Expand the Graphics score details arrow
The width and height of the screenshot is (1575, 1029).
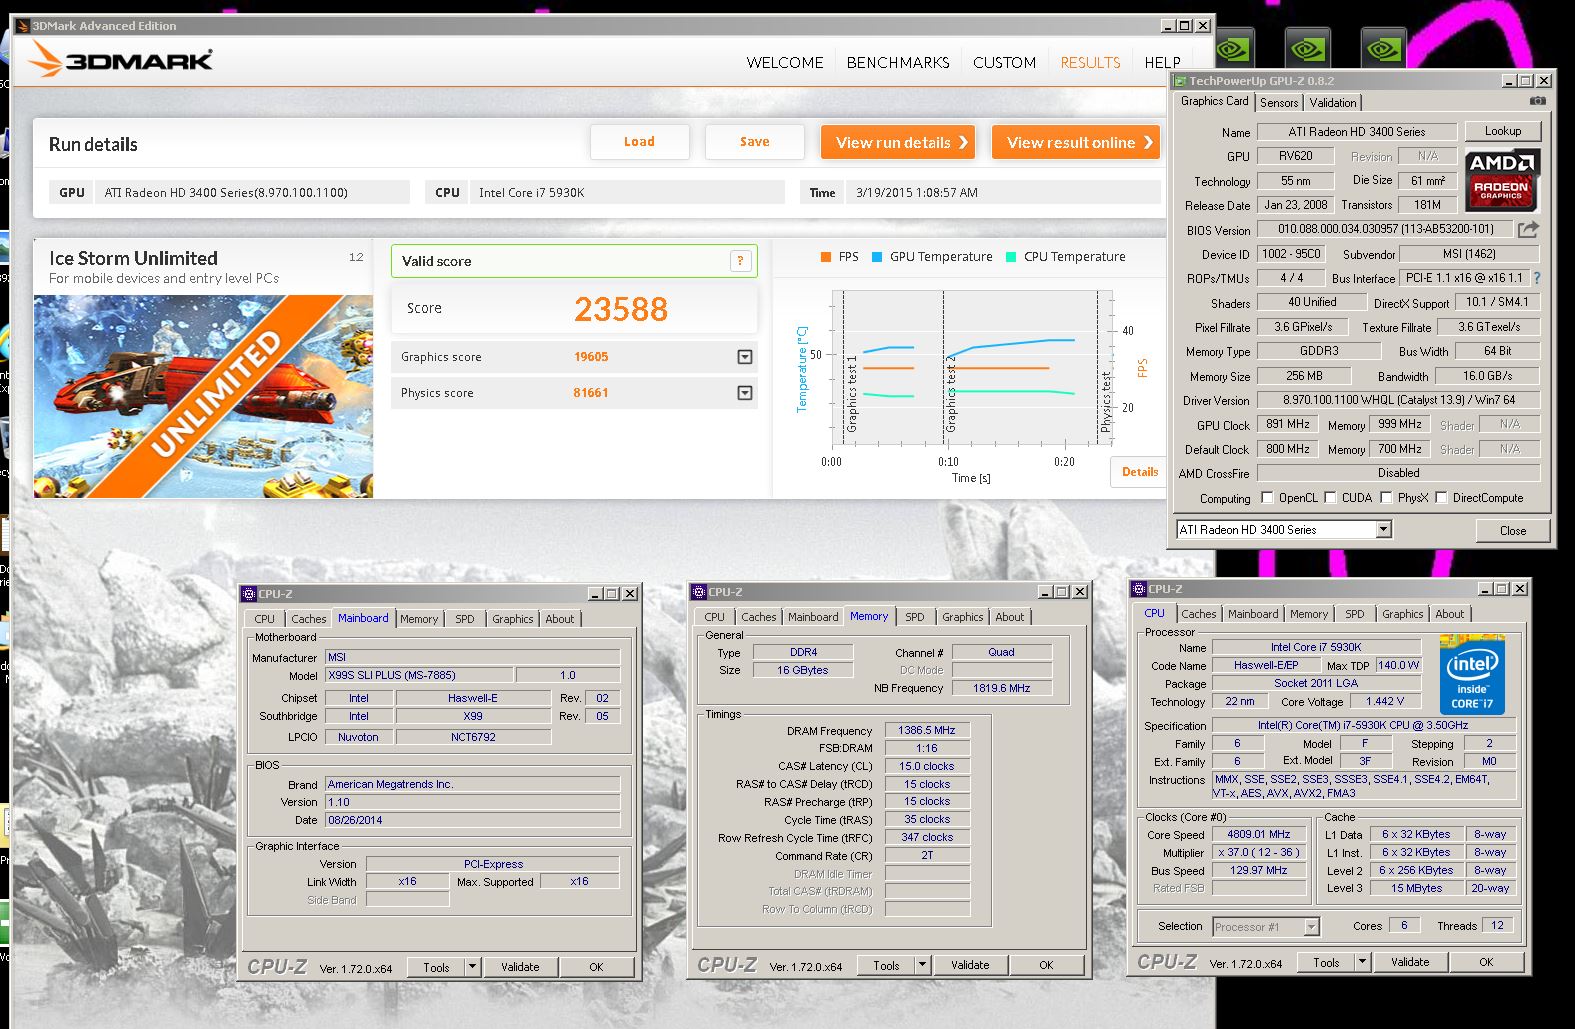pyautogui.click(x=745, y=357)
